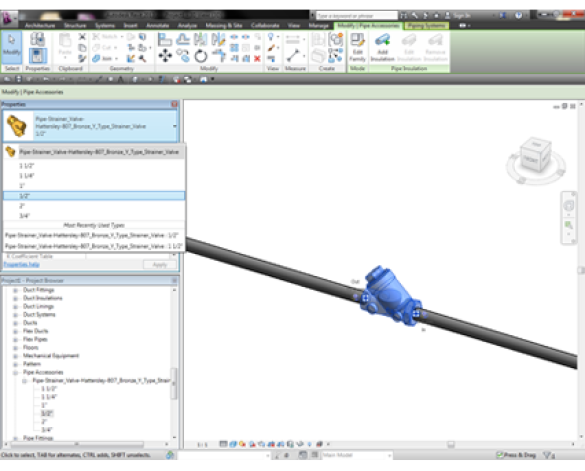This screenshot has height=471, width=585.
Task: Expand the Mechanical Equipment tree node
Action: tap(16, 356)
